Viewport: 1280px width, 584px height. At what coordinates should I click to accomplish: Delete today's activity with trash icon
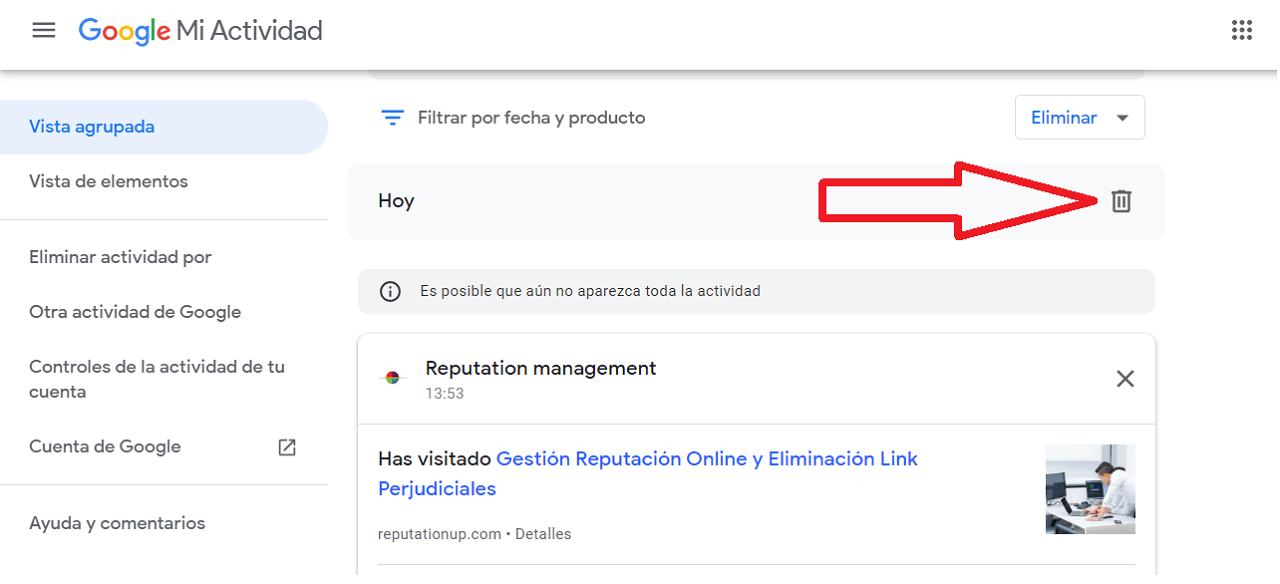pyautogui.click(x=1121, y=201)
